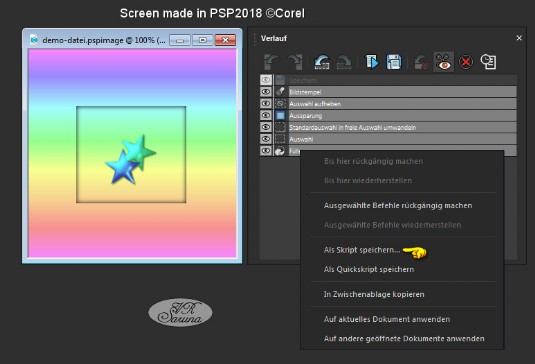Toggle the eye of the Speichern history row

[x=266, y=80]
